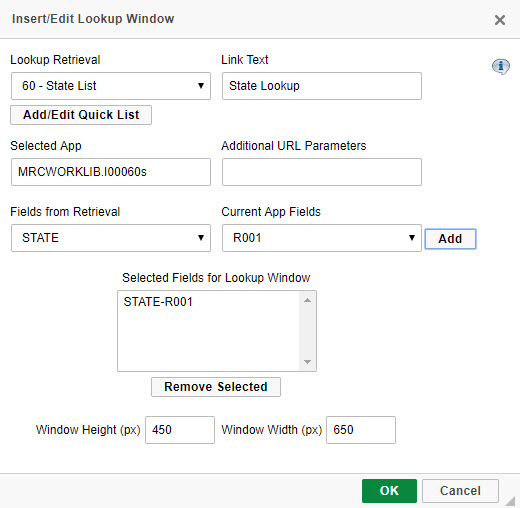The image size is (520, 508).
Task: Click the list scrollbar up arrow
Action: [x=307, y=300]
